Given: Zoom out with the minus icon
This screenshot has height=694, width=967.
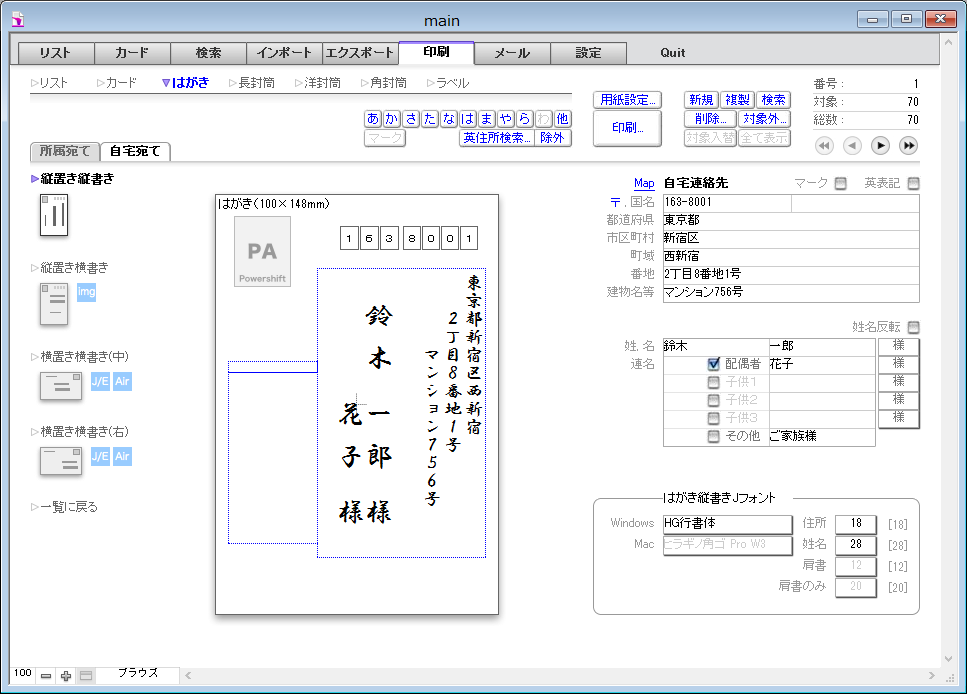Looking at the screenshot, I should 46,676.
